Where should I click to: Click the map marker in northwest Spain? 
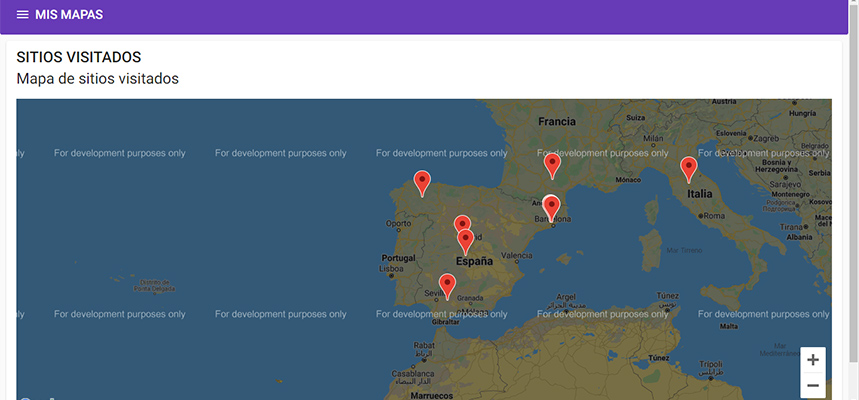pyautogui.click(x=422, y=182)
